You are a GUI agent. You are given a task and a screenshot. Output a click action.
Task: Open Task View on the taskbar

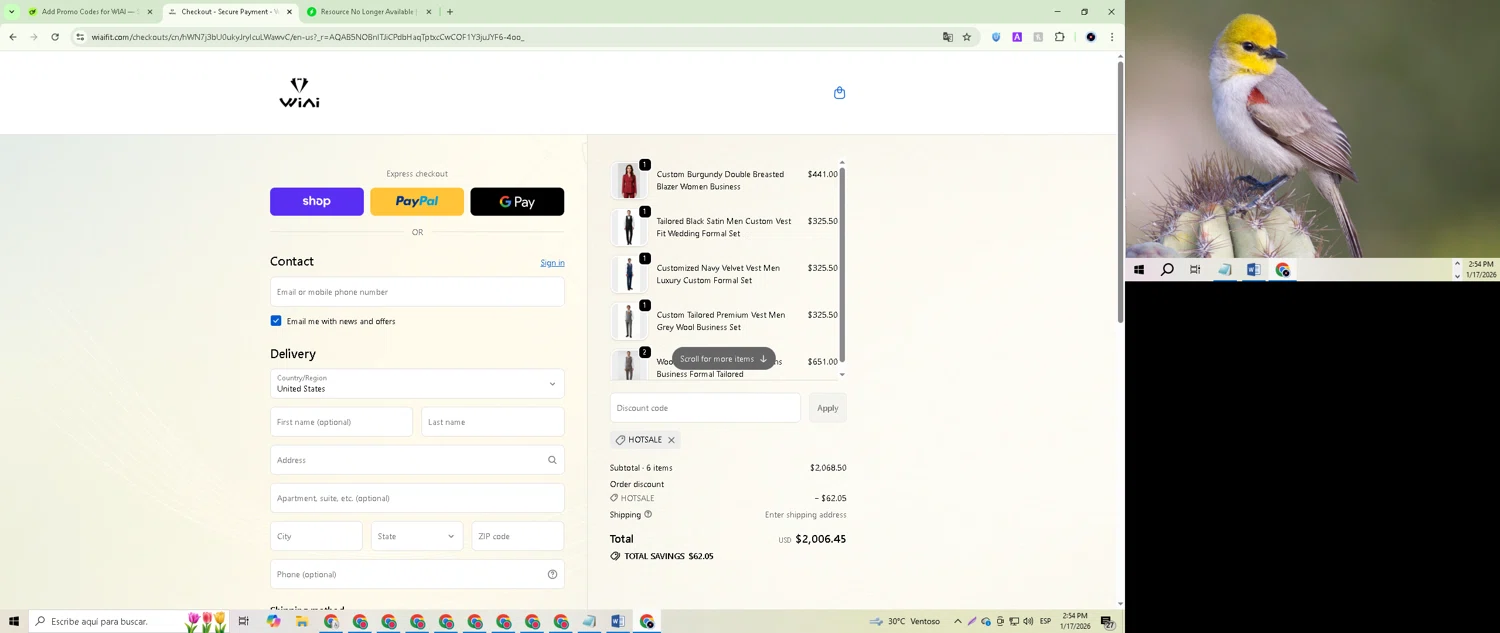pyautogui.click(x=243, y=621)
